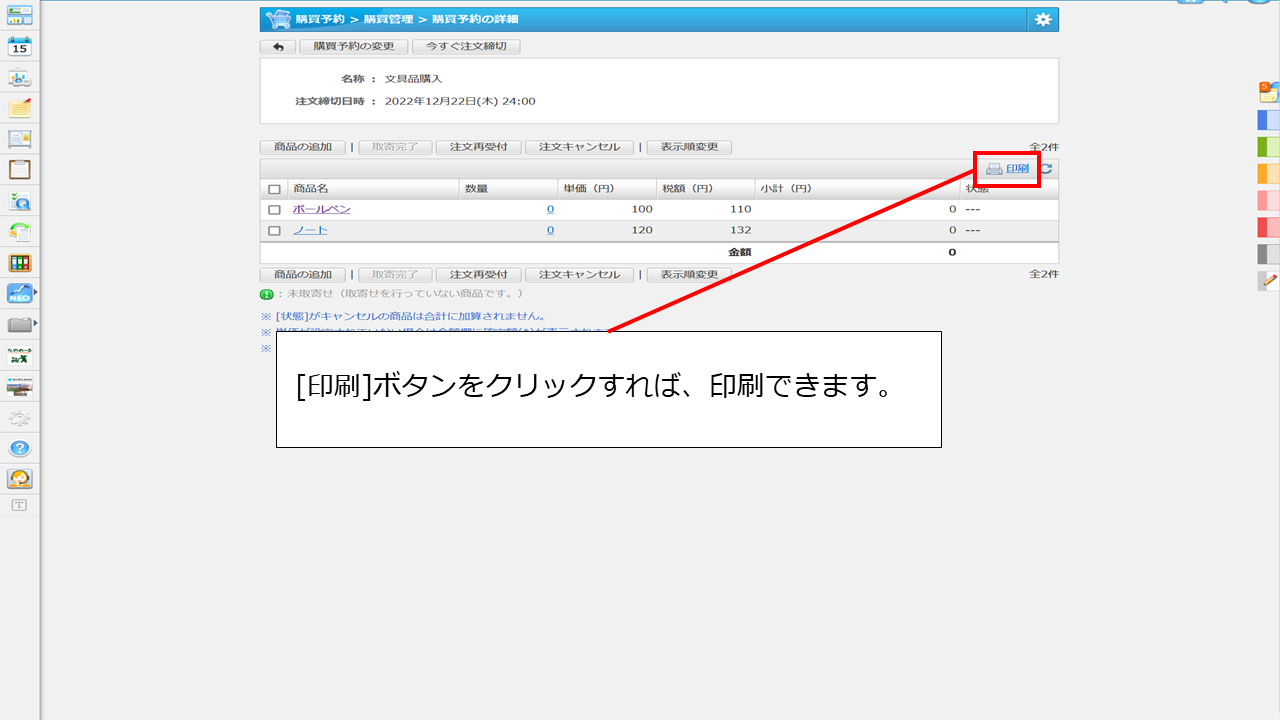This screenshot has height=720, width=1280.
Task: Click the 印刷 print link
Action: click(x=1016, y=169)
